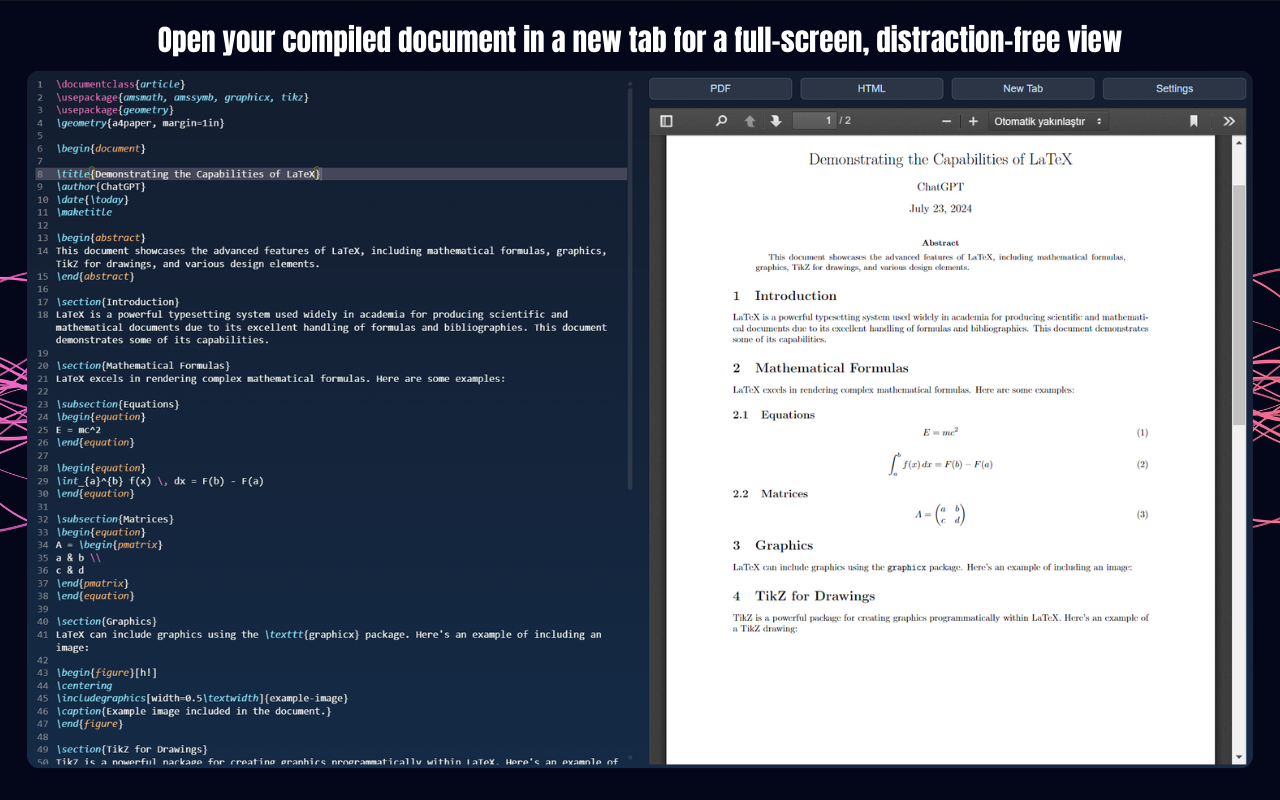Click the \section{TikZ for Drawings} code line
The image size is (1280, 800).
tap(131, 750)
